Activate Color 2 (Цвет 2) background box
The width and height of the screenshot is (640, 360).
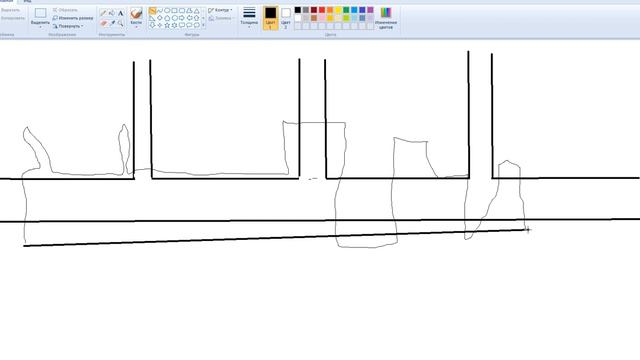pos(286,18)
